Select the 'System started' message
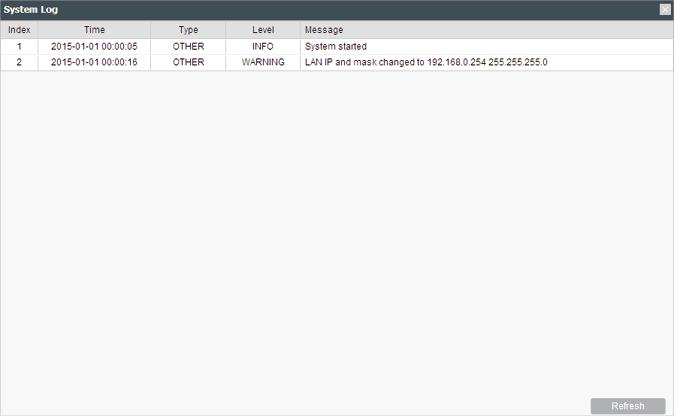674x416 pixels. click(x=336, y=46)
